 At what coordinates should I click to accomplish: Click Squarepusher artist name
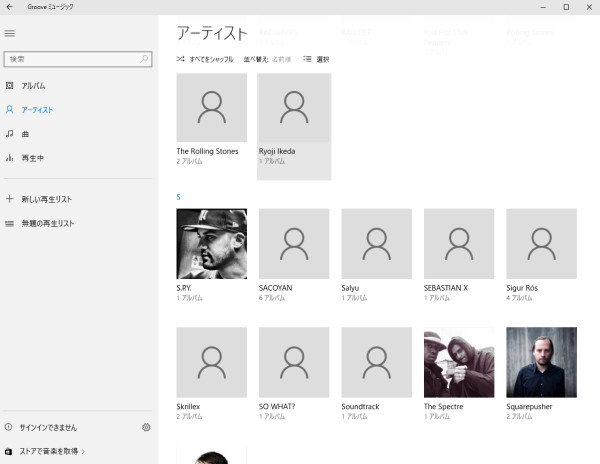pyautogui.click(x=529, y=407)
